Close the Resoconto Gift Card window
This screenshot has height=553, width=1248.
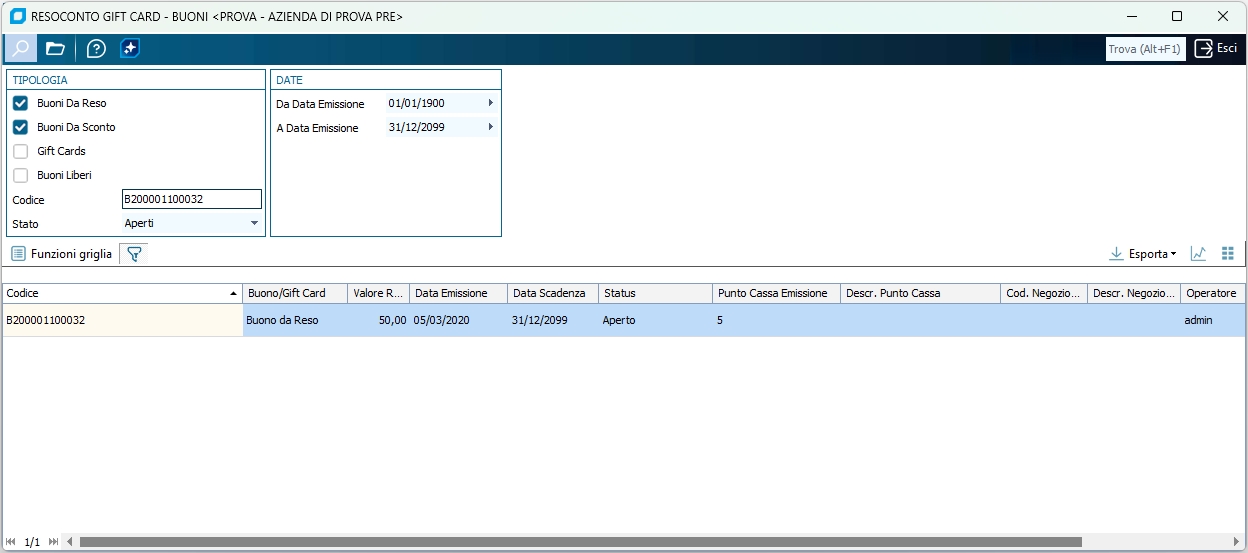click(x=1223, y=16)
